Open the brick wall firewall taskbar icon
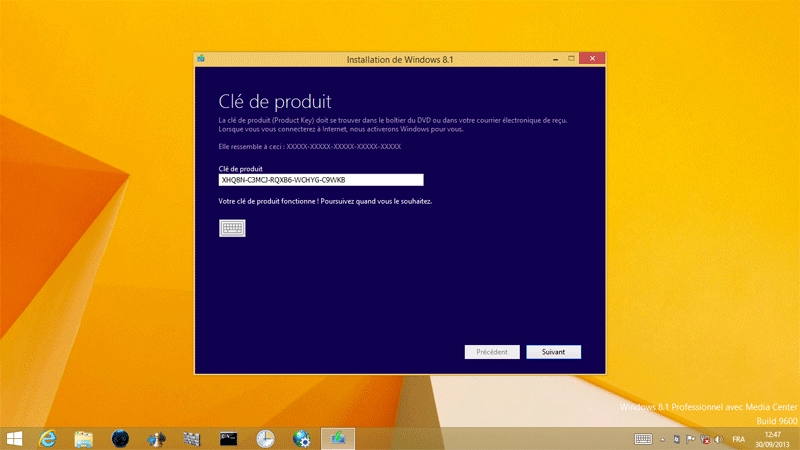800x450 pixels. point(192,438)
